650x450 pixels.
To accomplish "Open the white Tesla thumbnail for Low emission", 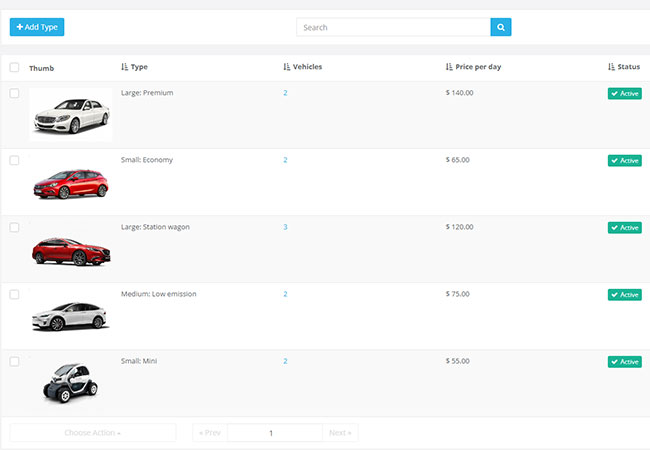I will (70, 317).
